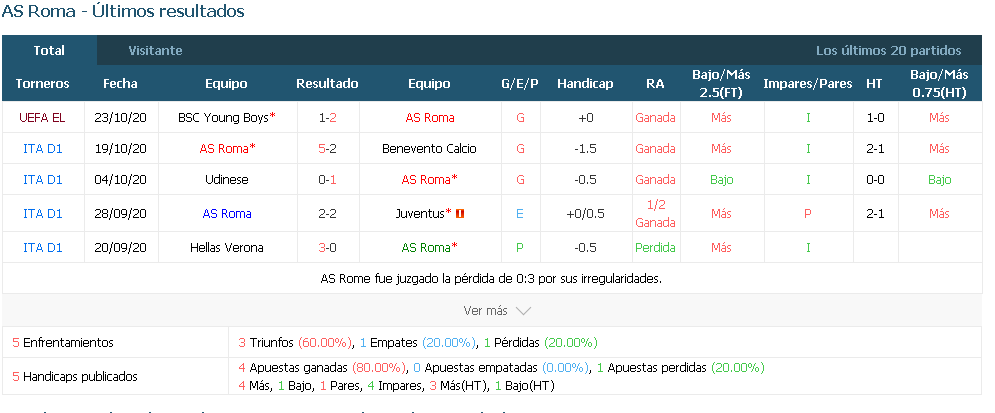The height and width of the screenshot is (413, 995).
Task: Open the 2-2 result versus Juventus
Action: (327, 214)
